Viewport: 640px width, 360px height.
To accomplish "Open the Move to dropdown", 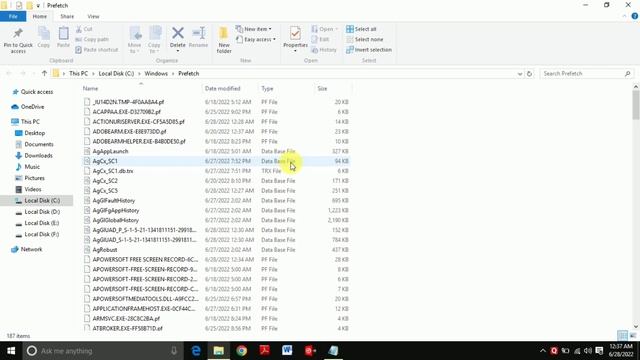I will [134, 40].
